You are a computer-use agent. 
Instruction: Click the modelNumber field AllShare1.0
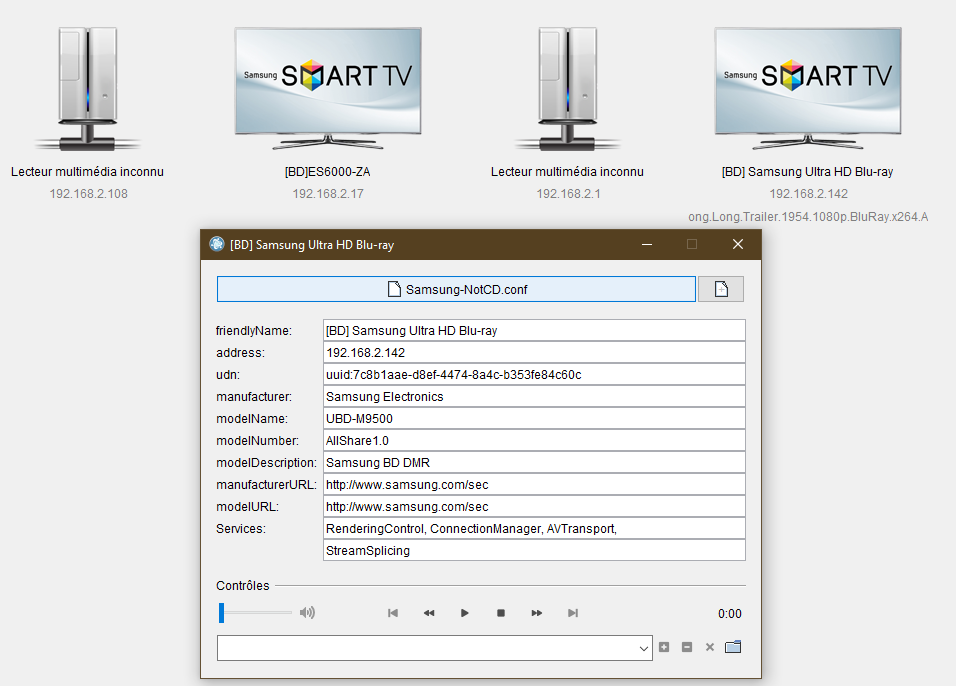tap(534, 440)
